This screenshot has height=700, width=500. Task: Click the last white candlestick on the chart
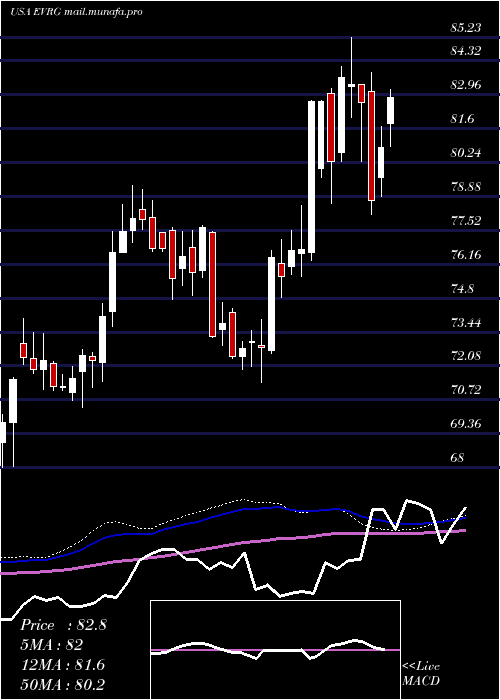pos(391,110)
